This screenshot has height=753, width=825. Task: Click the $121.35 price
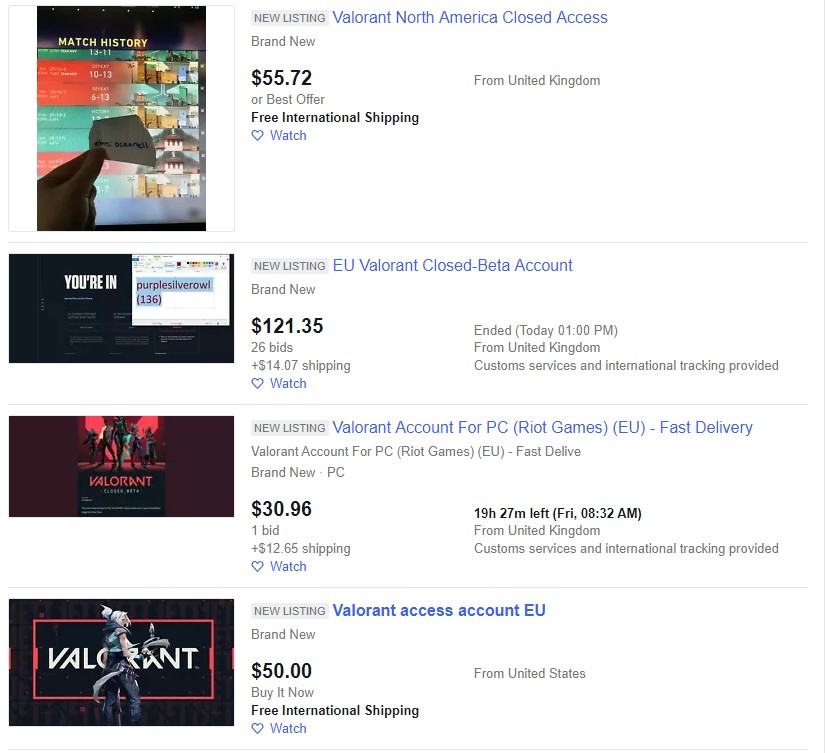pos(287,326)
